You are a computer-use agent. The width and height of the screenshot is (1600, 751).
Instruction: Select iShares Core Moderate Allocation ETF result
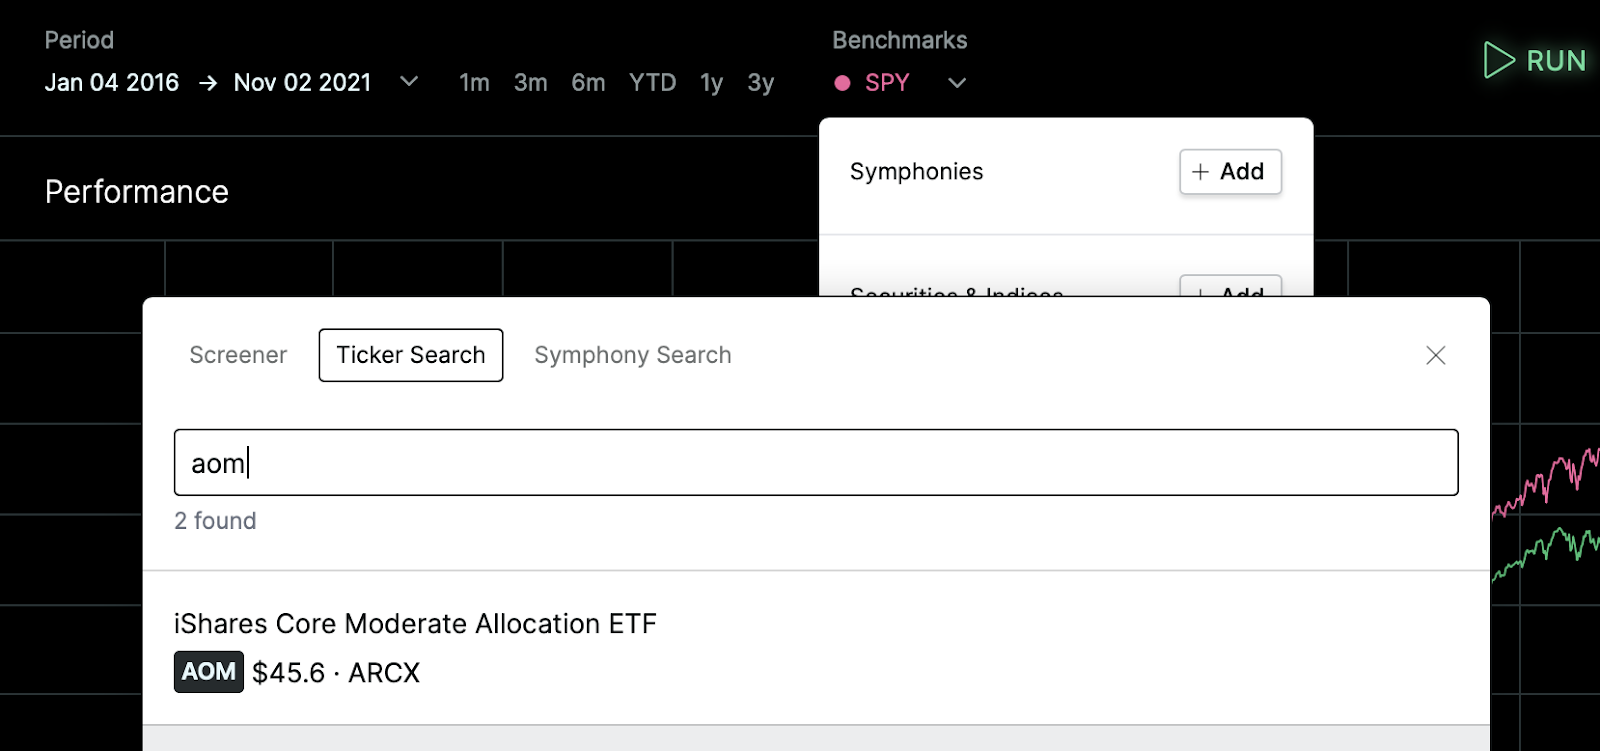[x=816, y=648]
